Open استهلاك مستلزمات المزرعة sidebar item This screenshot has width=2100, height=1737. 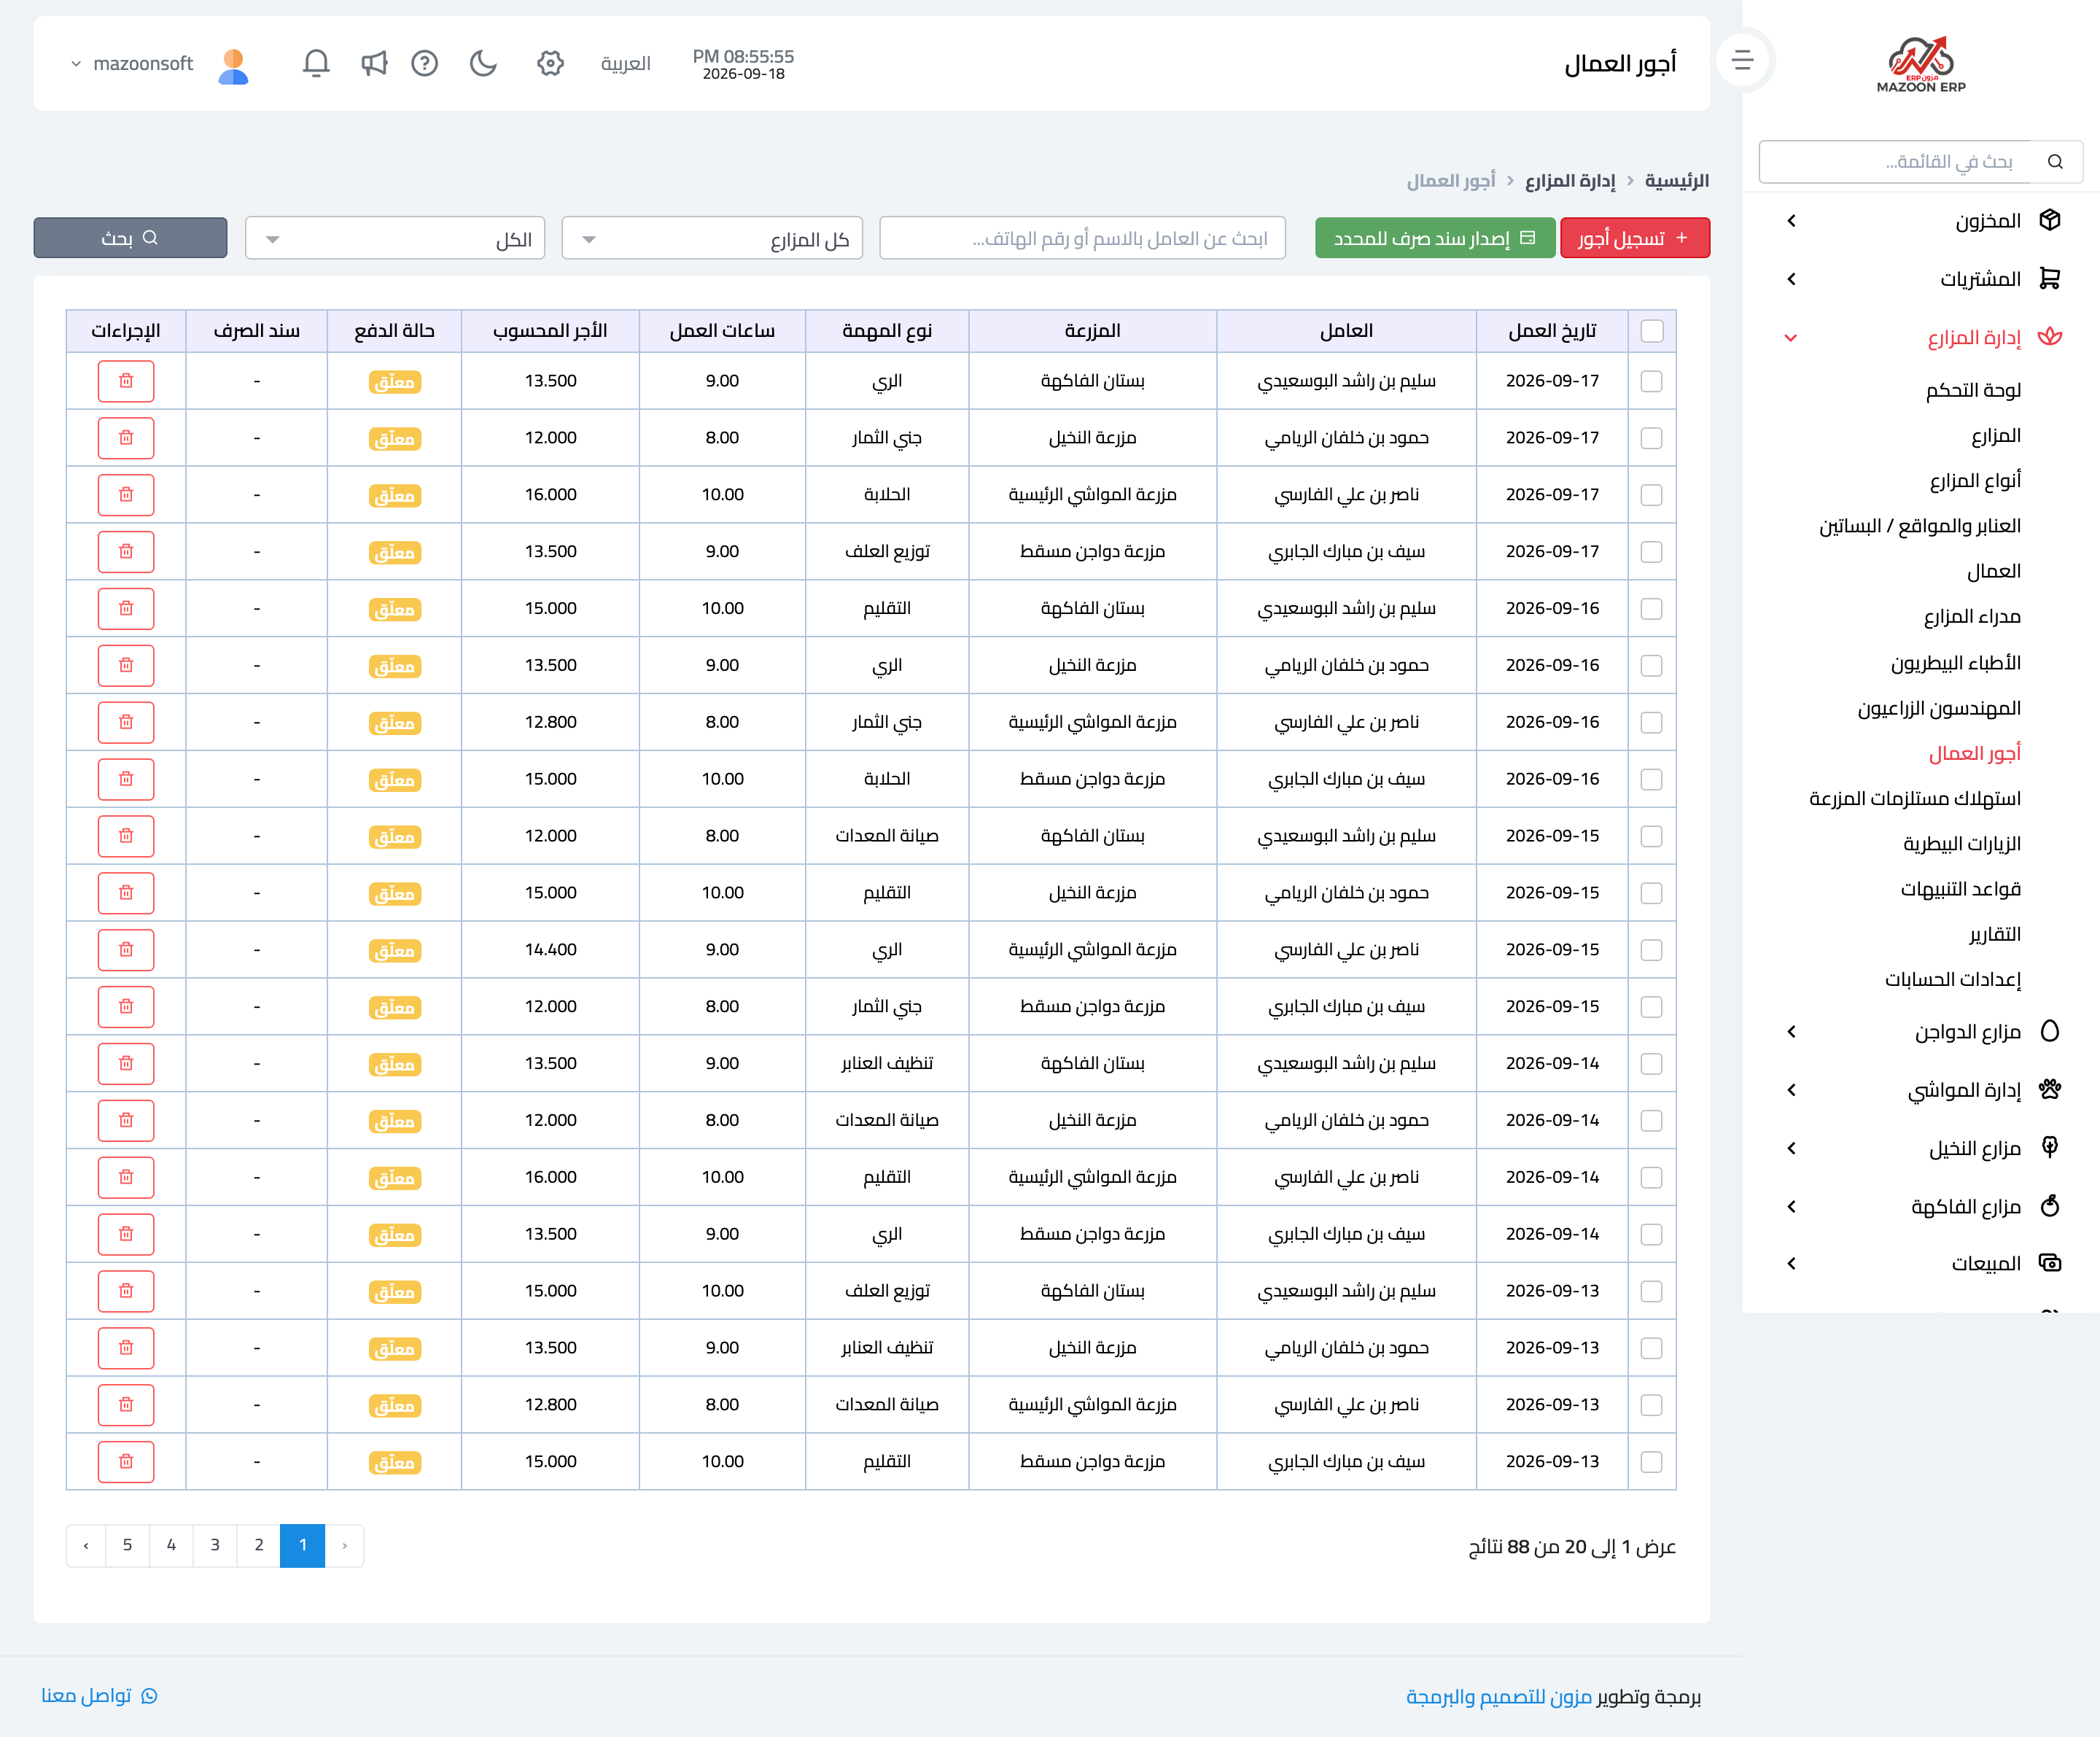click(1914, 798)
